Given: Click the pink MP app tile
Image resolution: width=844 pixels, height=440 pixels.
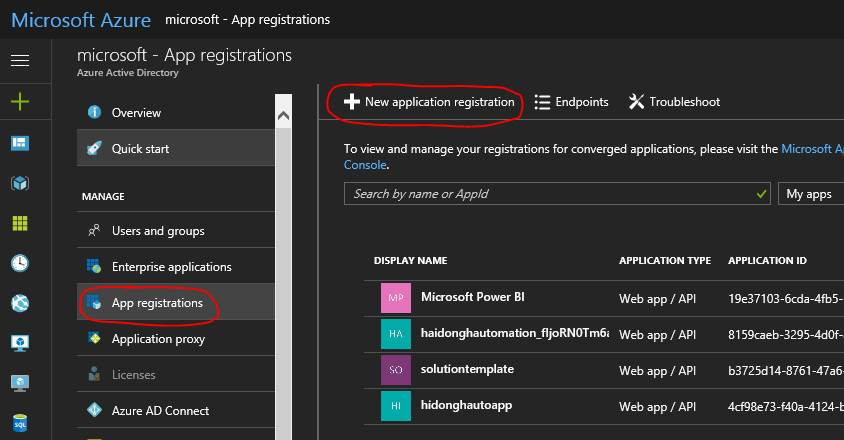Looking at the screenshot, I should pos(396,298).
